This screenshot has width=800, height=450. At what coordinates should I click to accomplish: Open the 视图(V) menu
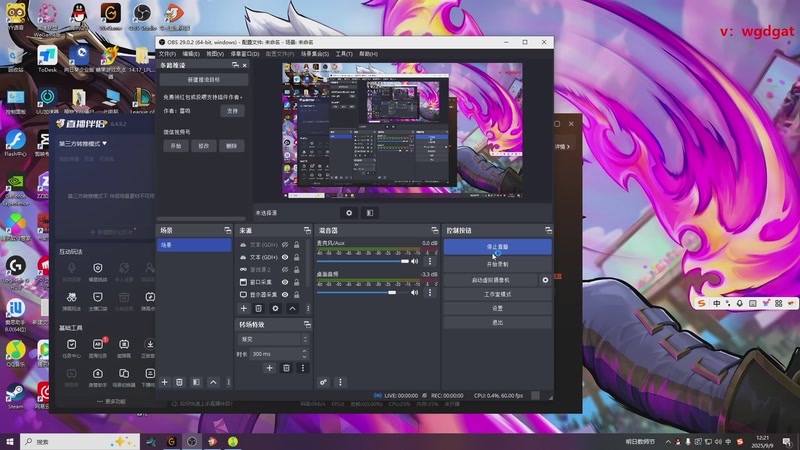pos(215,54)
